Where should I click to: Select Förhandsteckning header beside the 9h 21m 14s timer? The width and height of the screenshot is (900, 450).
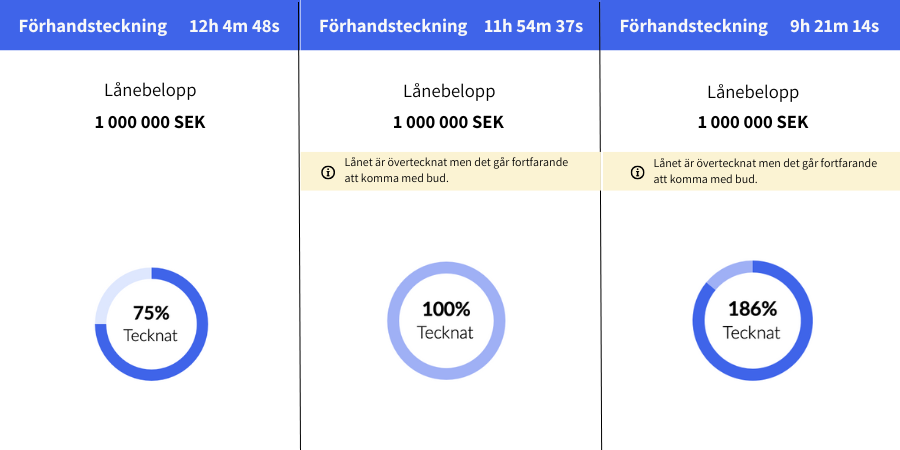coord(694,26)
